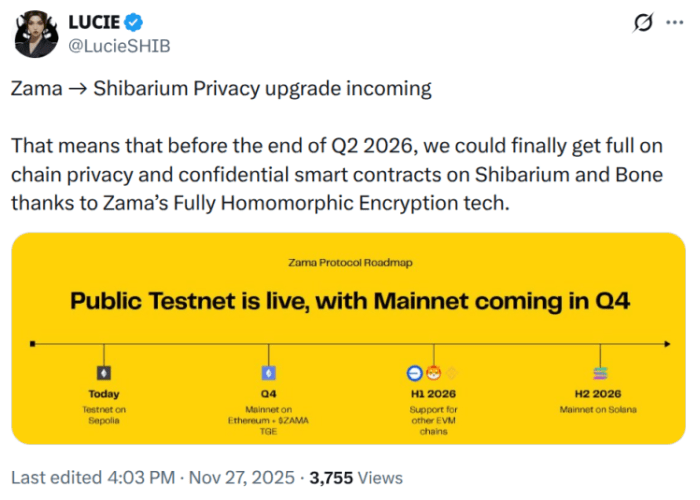The height and width of the screenshot is (500, 700).
Task: Click the faded BNB icon above H1 2026
Action: pyautogui.click(x=451, y=373)
